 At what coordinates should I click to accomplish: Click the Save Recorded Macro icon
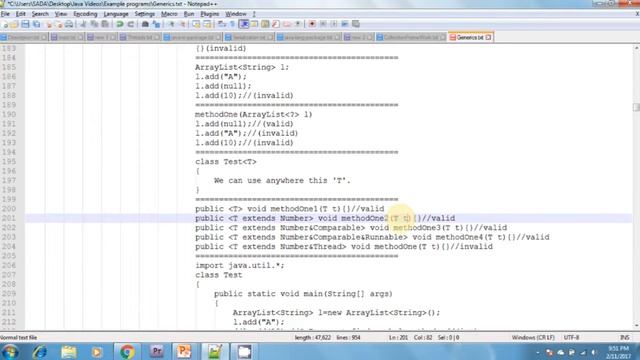pos(356,24)
